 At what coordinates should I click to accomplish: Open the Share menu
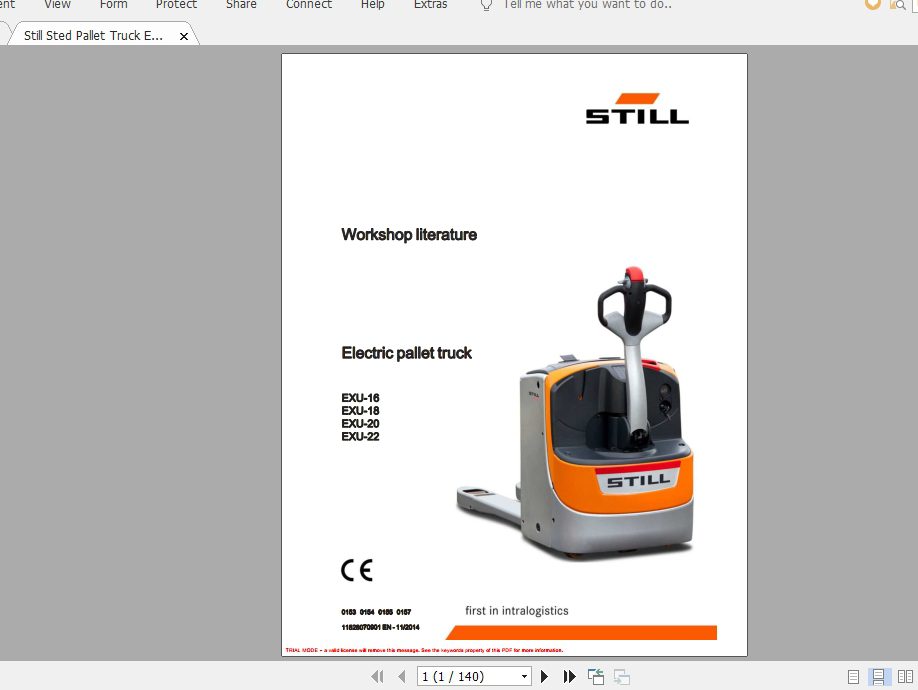(x=241, y=5)
